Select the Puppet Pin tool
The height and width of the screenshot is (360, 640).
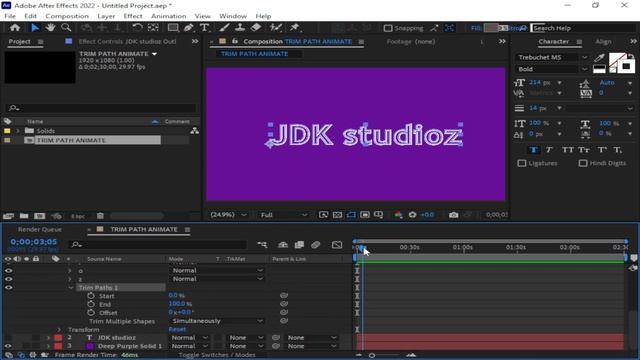pos(294,28)
